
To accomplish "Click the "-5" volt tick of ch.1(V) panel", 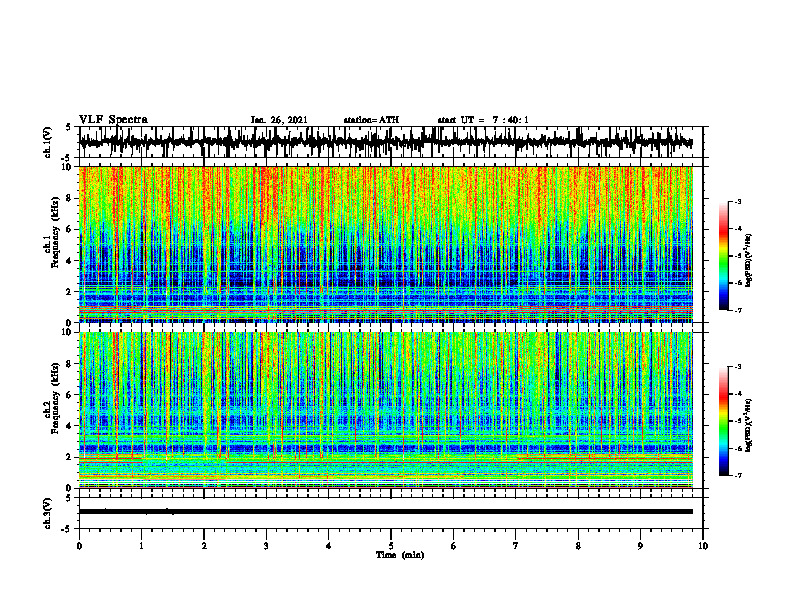I will click(67, 158).
